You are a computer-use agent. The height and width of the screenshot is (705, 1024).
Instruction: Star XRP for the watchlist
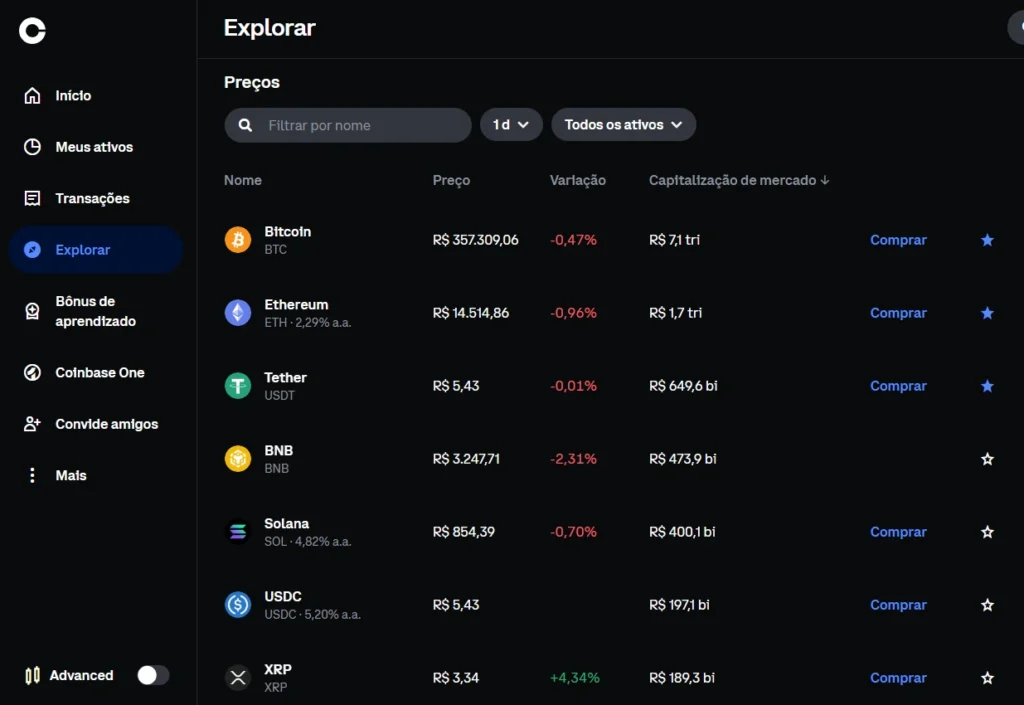[x=987, y=678]
